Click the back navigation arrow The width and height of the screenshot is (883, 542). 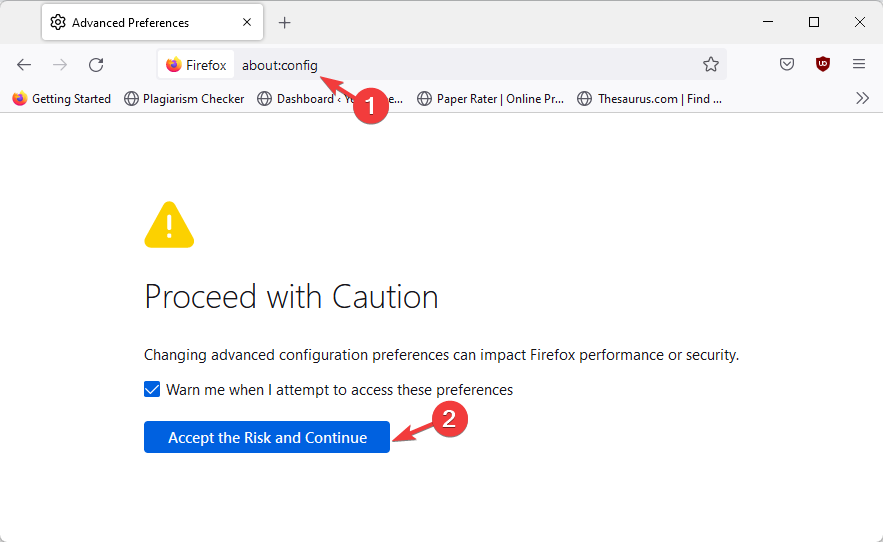click(24, 65)
